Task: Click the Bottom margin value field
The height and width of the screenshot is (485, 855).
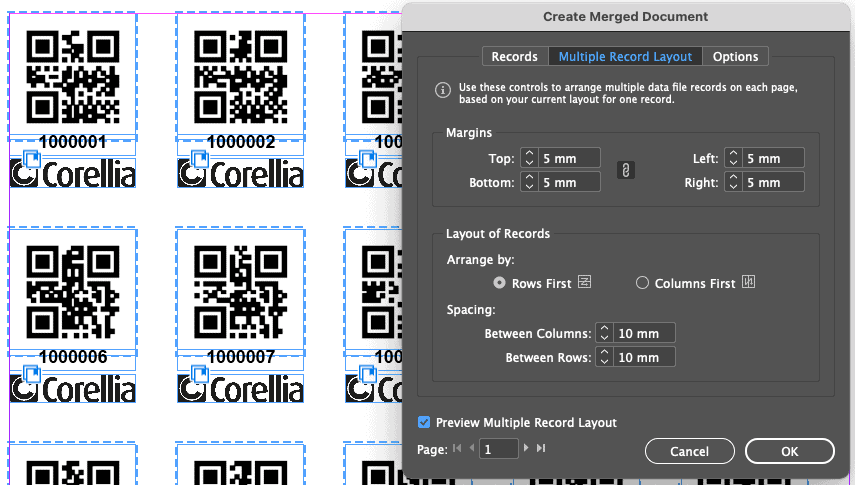Action: [x=569, y=182]
